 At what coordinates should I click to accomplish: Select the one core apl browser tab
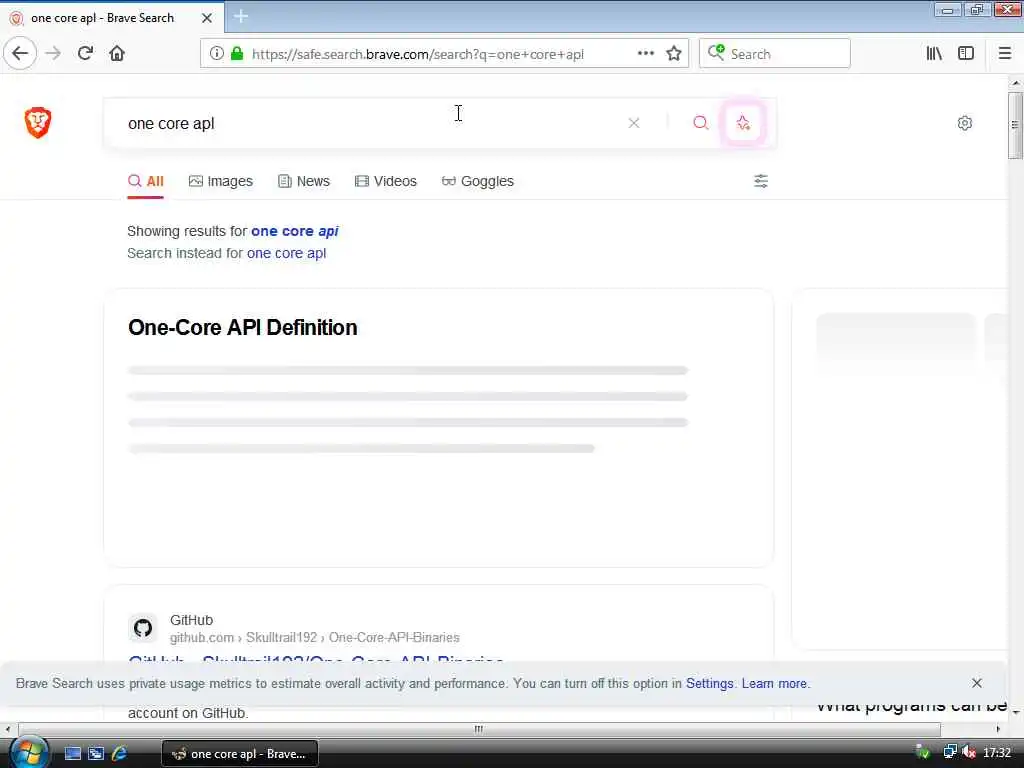[x=111, y=18]
